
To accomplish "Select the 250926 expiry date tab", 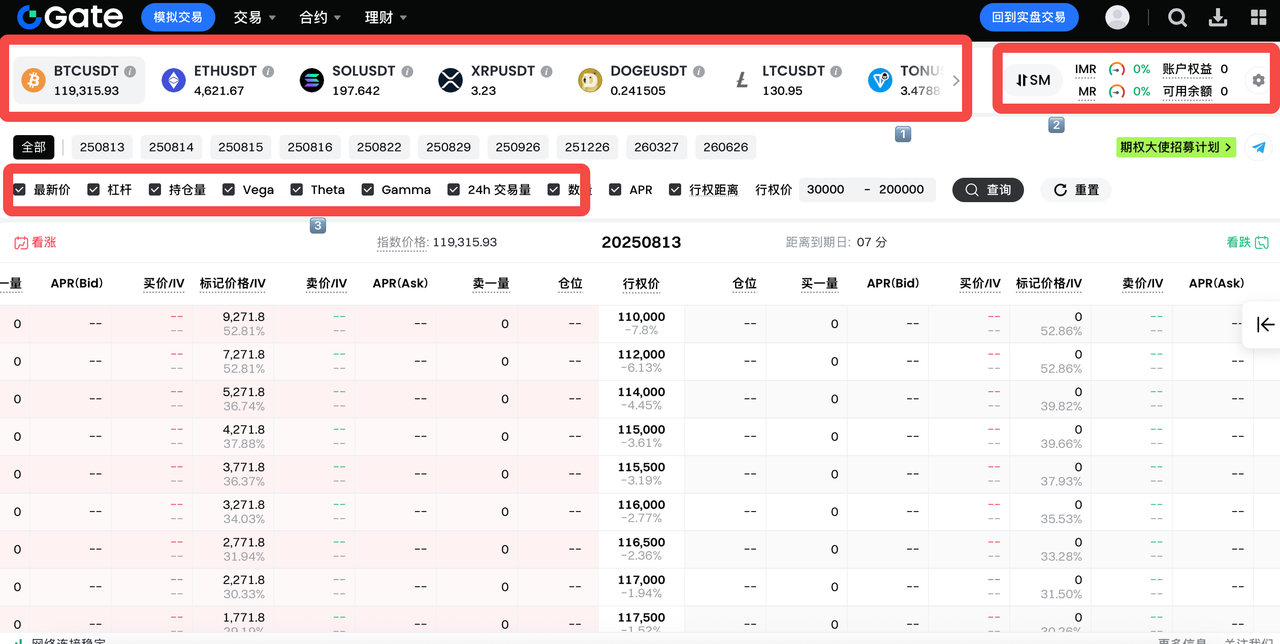I will pyautogui.click(x=517, y=147).
